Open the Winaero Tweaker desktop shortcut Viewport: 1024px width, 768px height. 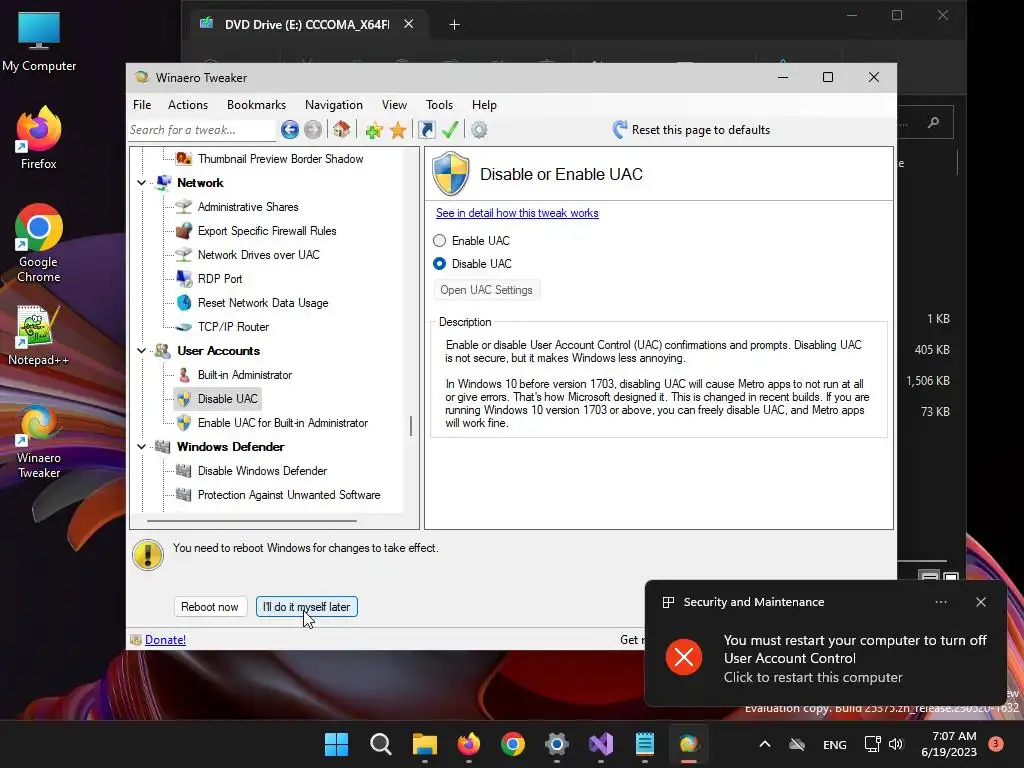39,442
